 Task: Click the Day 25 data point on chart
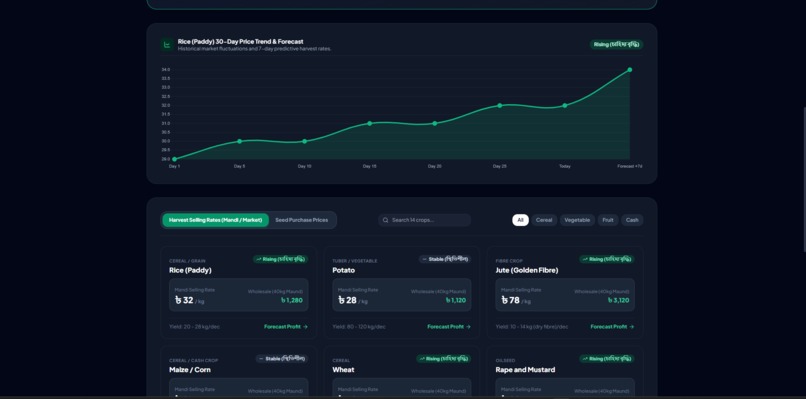tap(500, 105)
